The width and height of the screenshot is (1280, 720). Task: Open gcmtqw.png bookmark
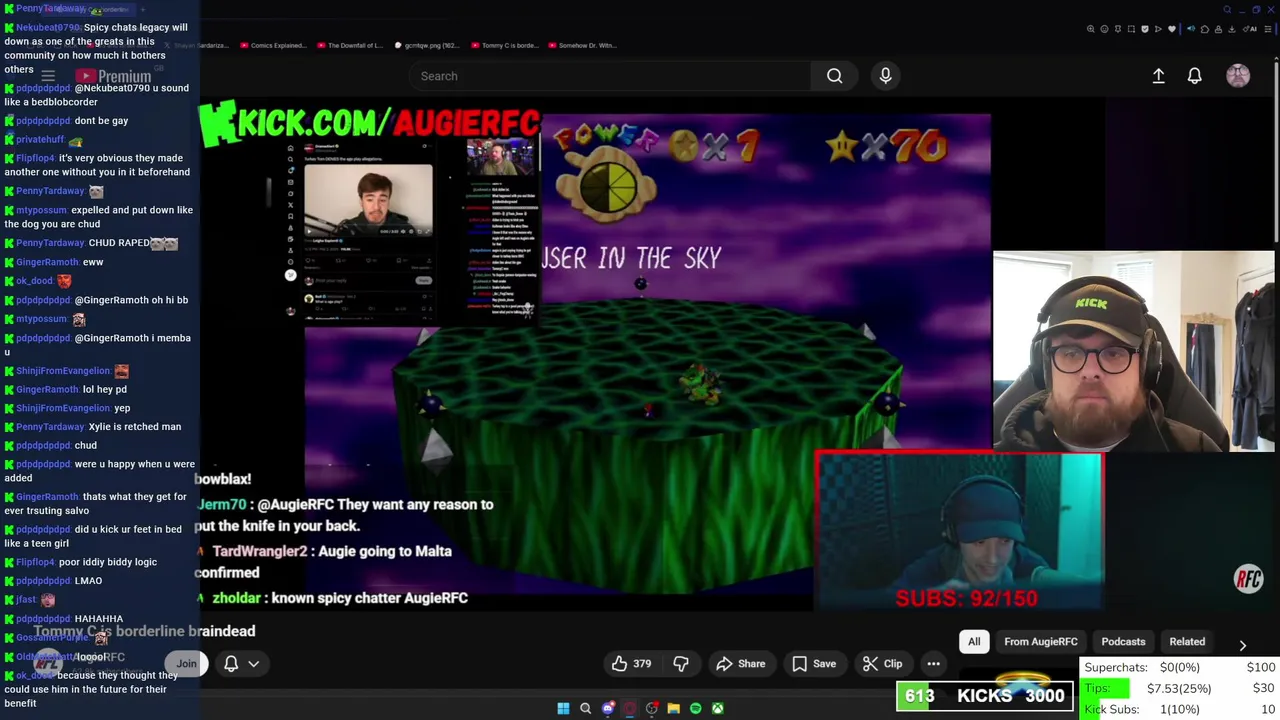427,45
